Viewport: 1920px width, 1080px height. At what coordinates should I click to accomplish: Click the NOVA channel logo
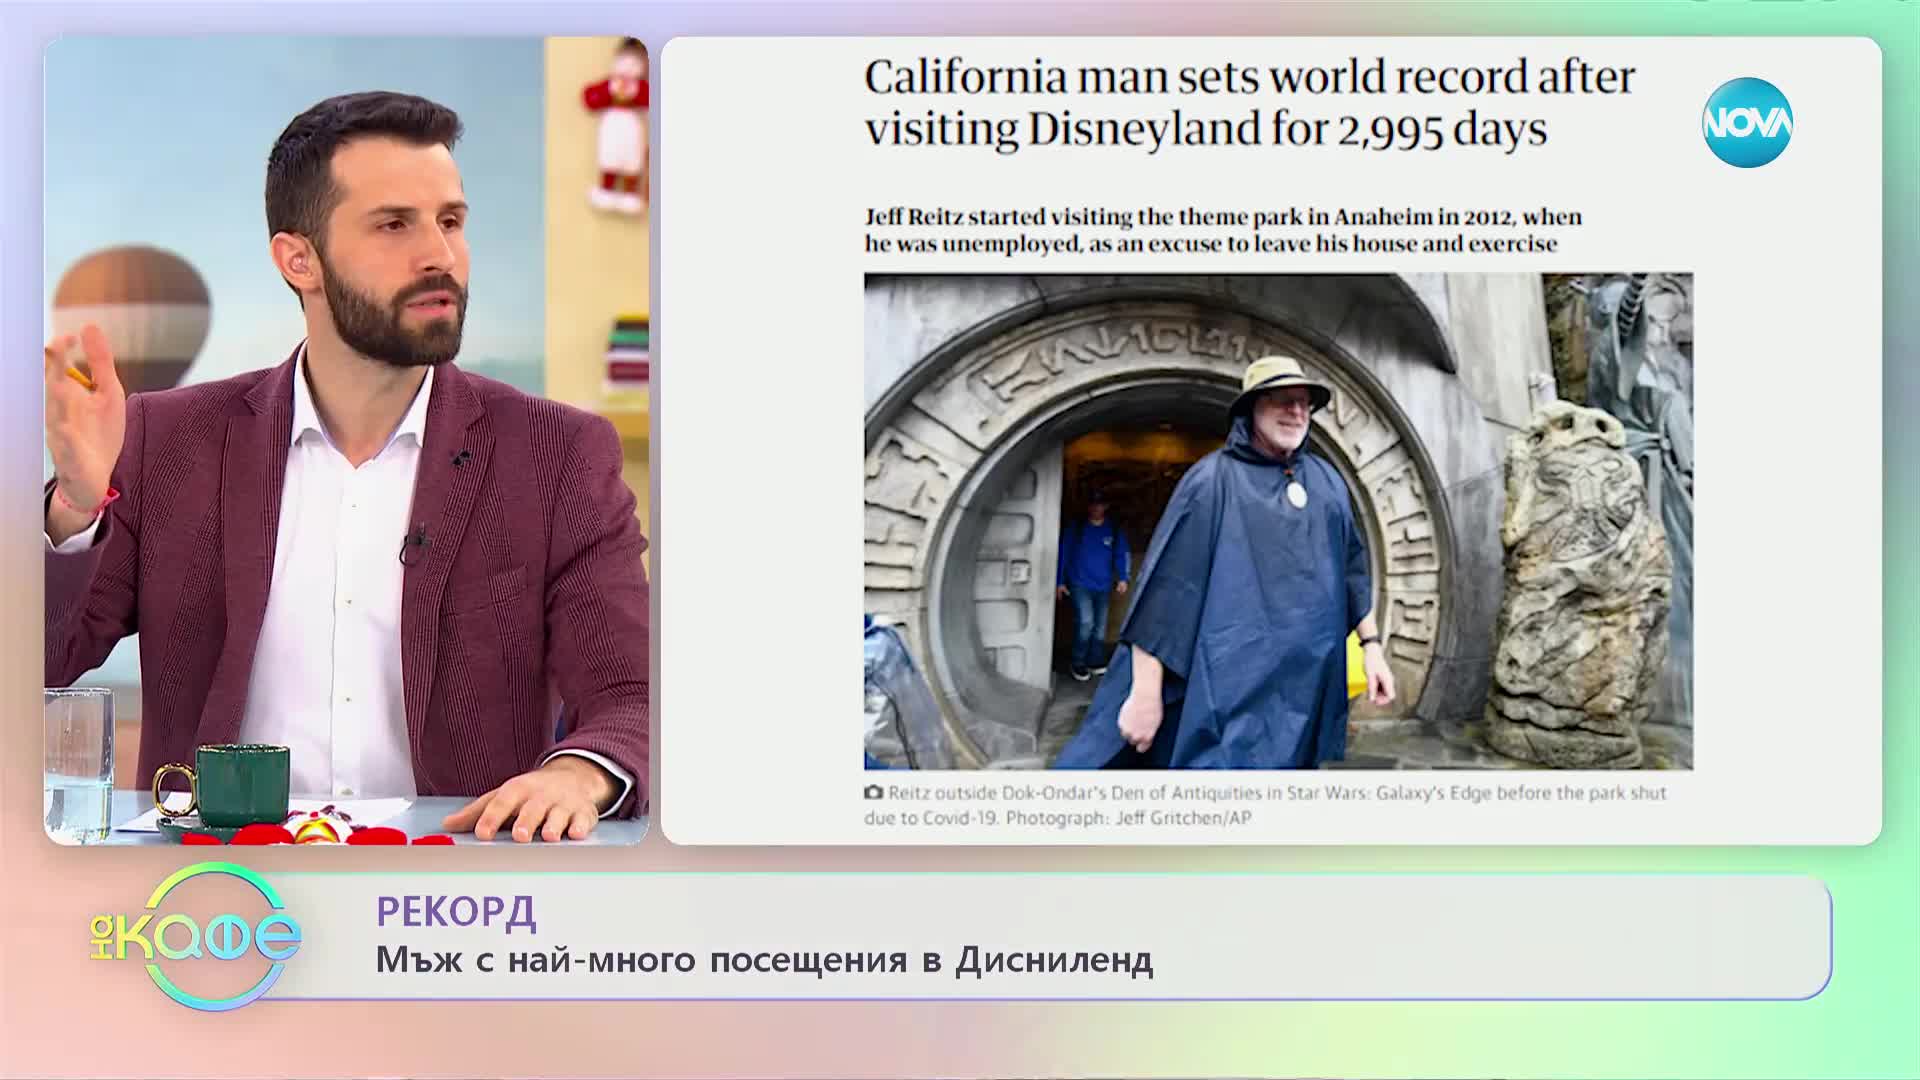coord(1747,122)
